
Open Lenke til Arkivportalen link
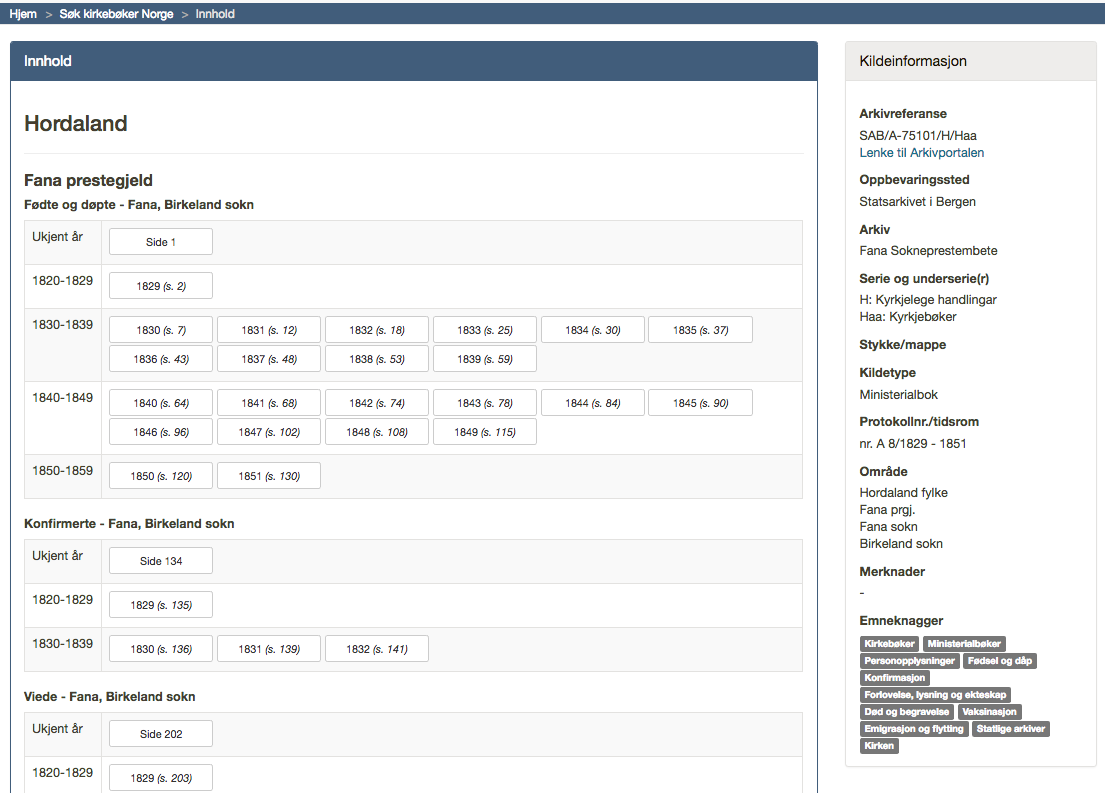tap(921, 153)
